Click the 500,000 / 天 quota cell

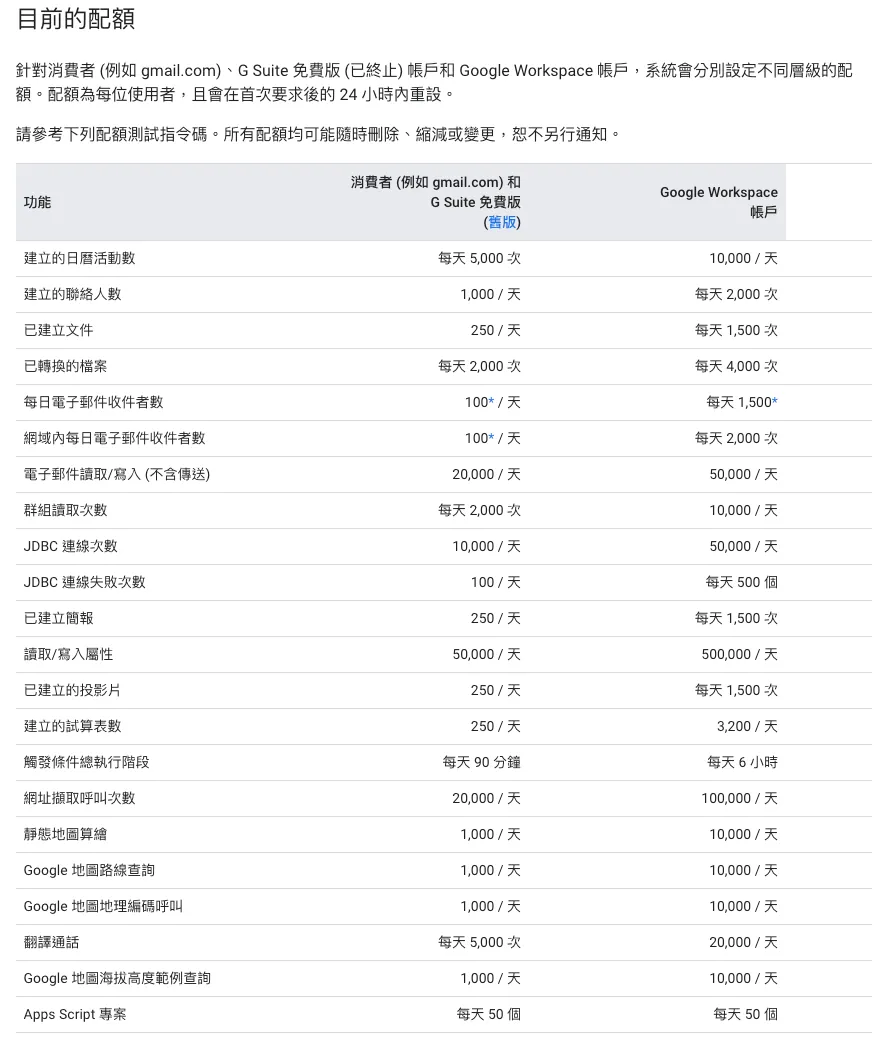click(x=739, y=654)
